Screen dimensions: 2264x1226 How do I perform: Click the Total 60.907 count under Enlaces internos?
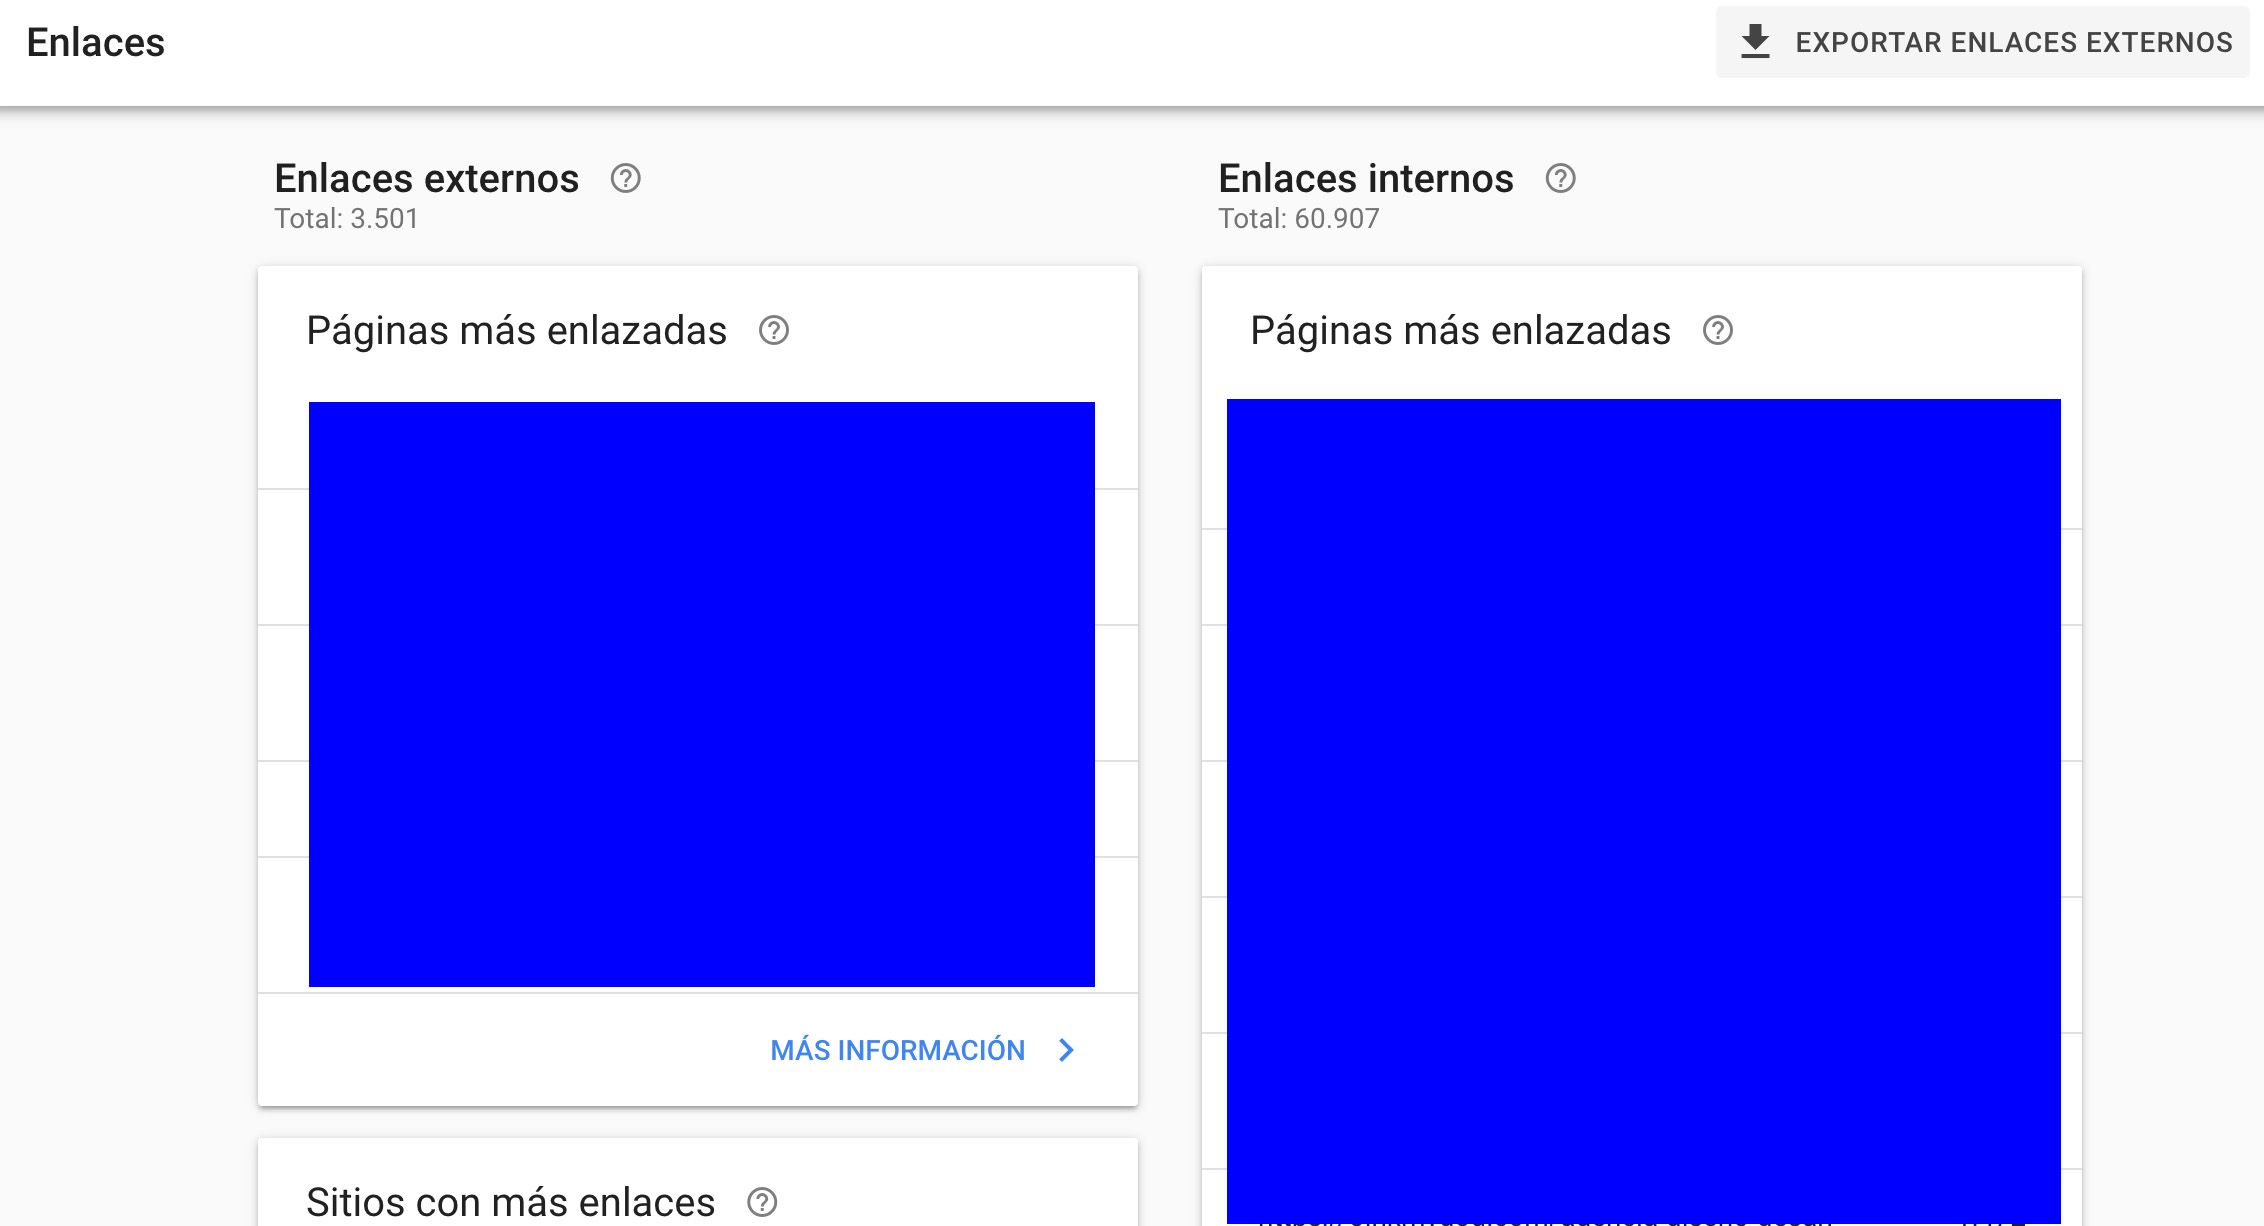(1298, 219)
